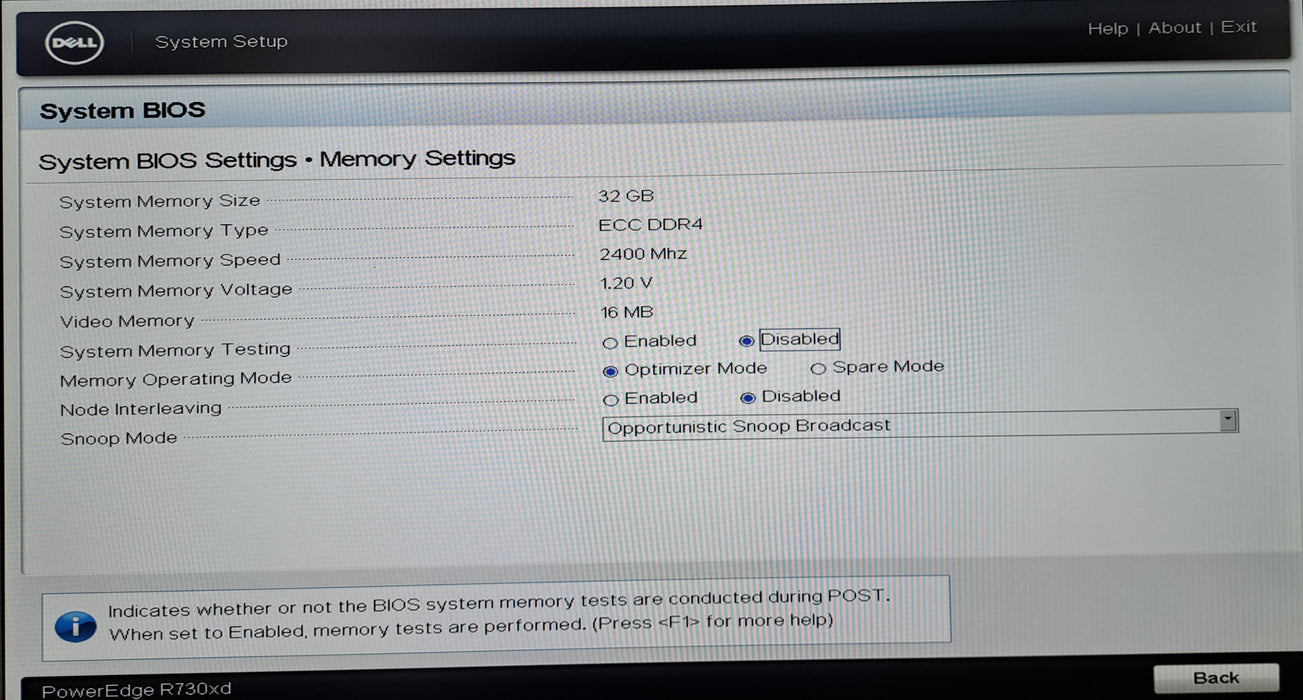The height and width of the screenshot is (700, 1303).
Task: Click the ECC DDR4 value
Action: point(651,225)
